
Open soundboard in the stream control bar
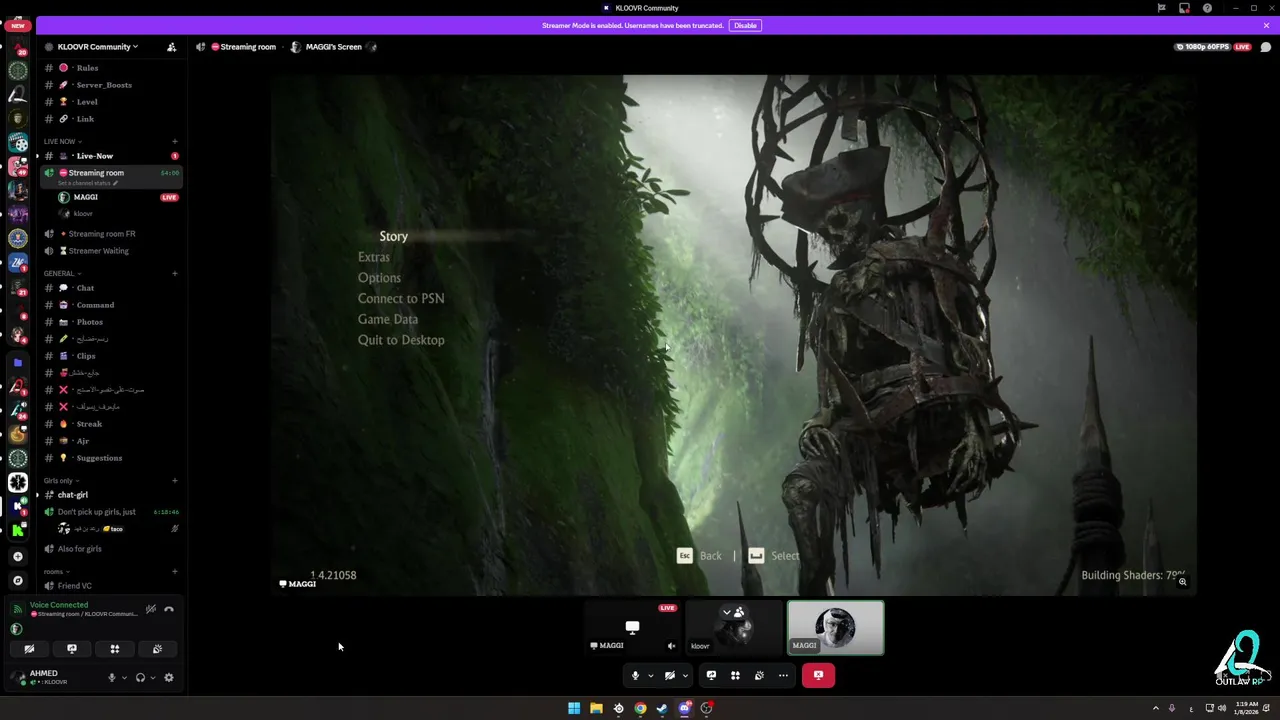pyautogui.click(x=759, y=676)
